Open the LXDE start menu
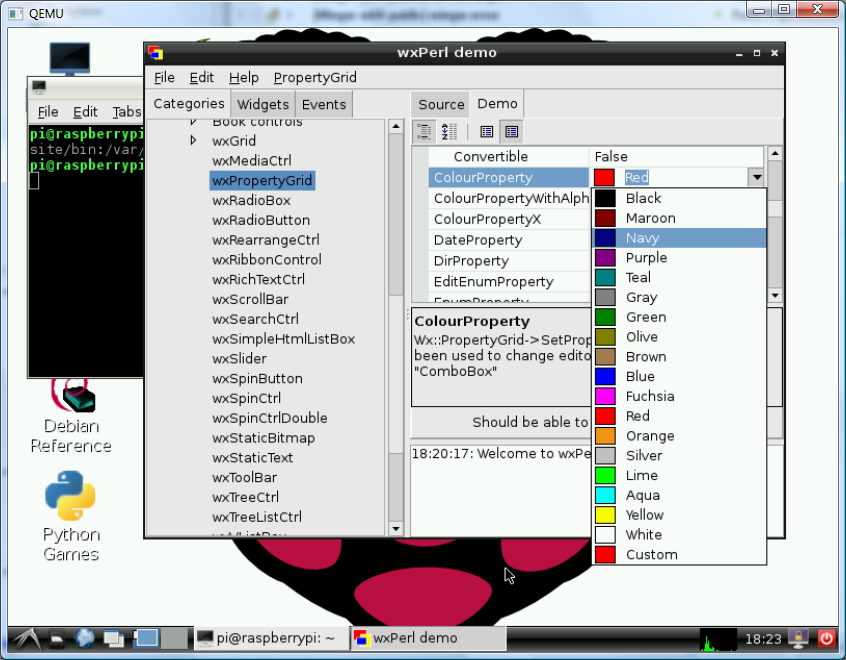Image resolution: width=846 pixels, height=660 pixels. tap(26, 639)
